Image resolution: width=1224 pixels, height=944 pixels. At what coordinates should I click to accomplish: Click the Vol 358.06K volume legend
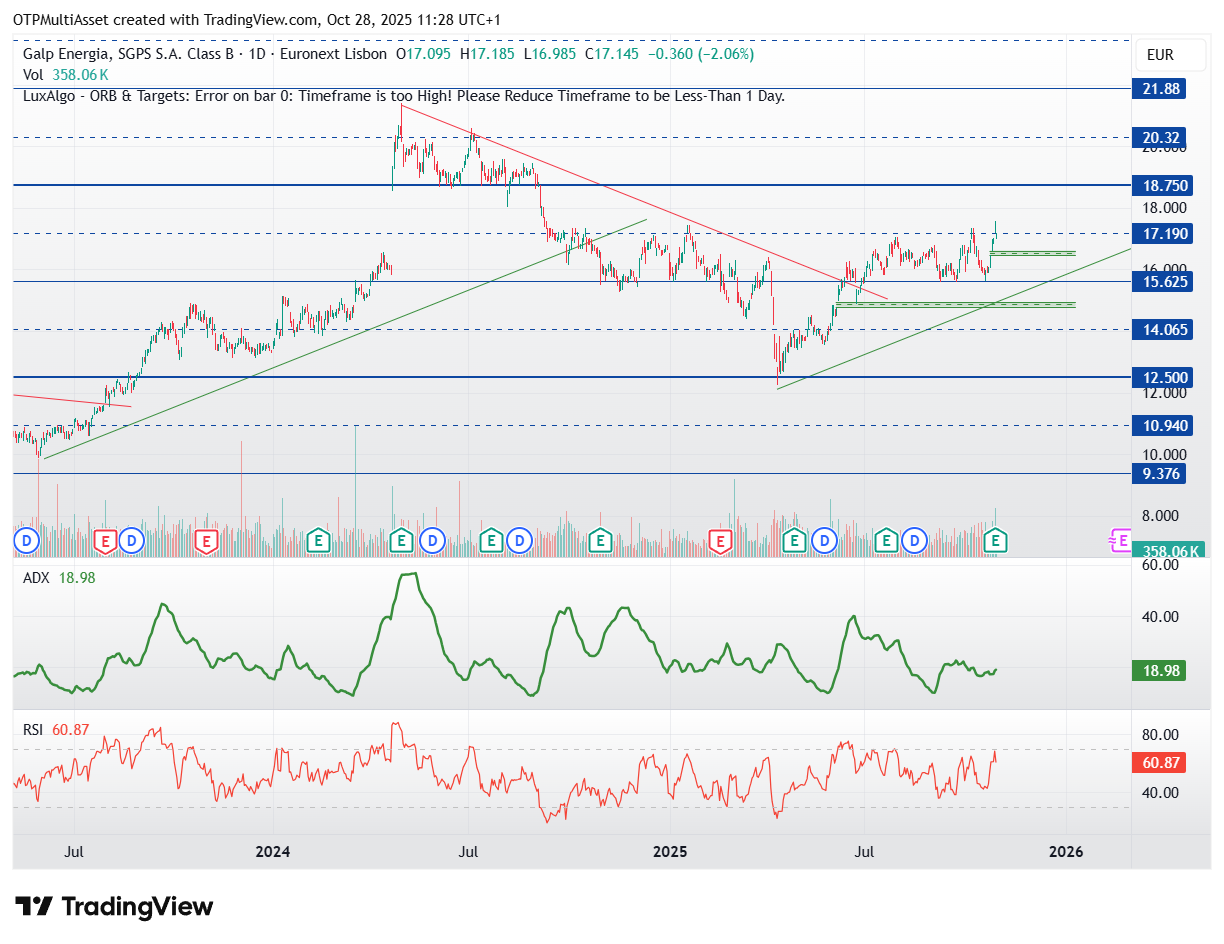pyautogui.click(x=65, y=75)
